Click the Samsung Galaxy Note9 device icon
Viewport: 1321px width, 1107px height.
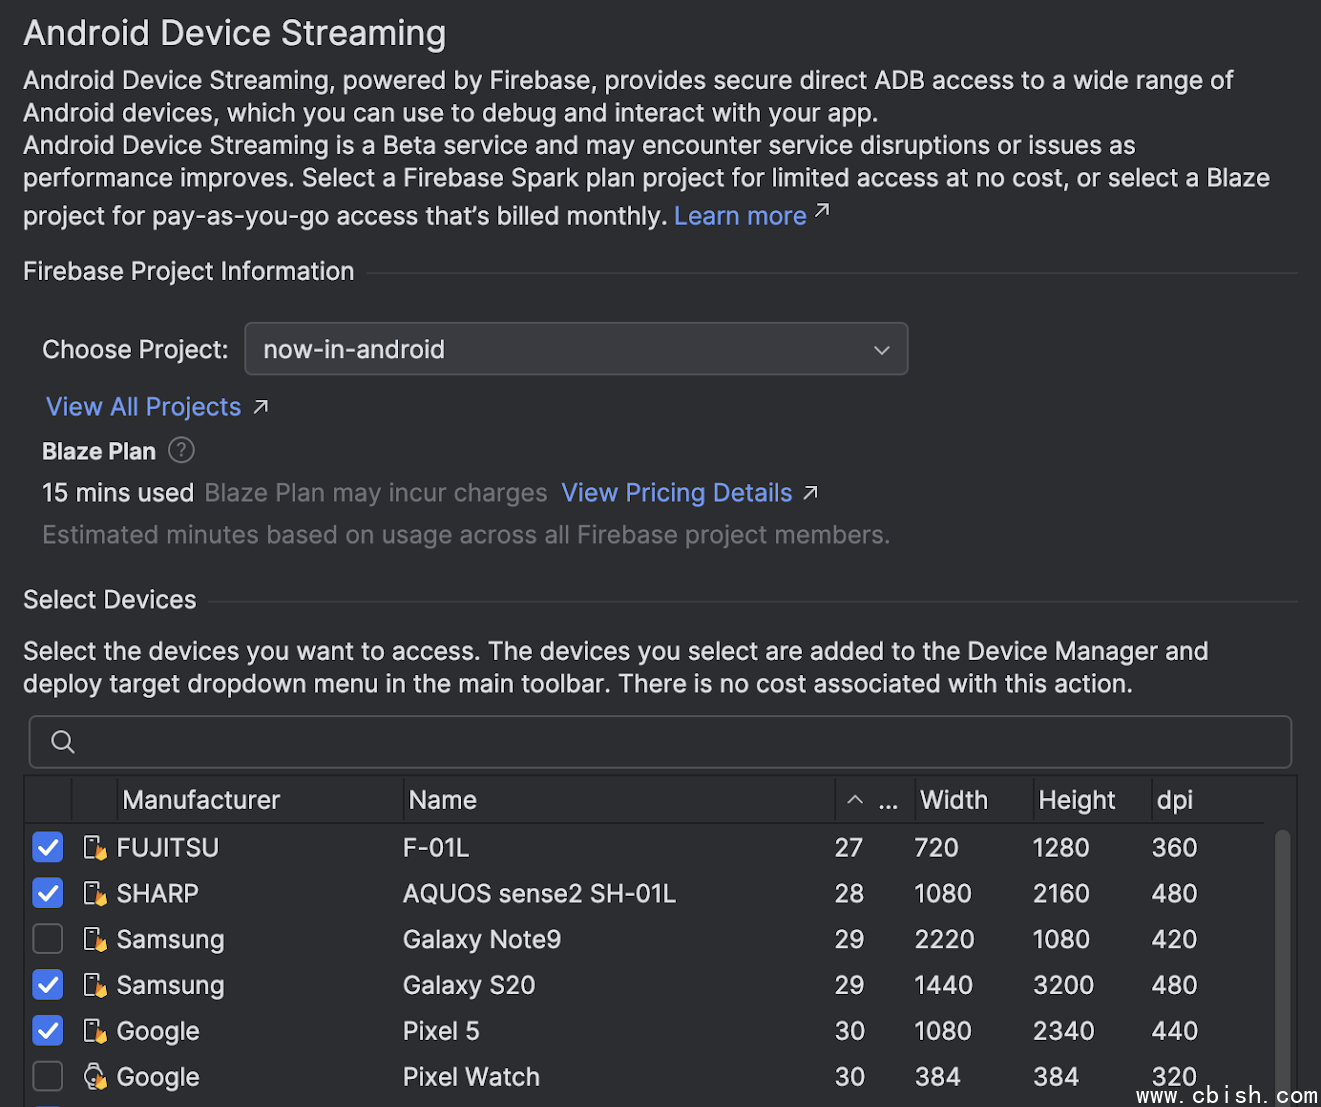click(x=95, y=940)
